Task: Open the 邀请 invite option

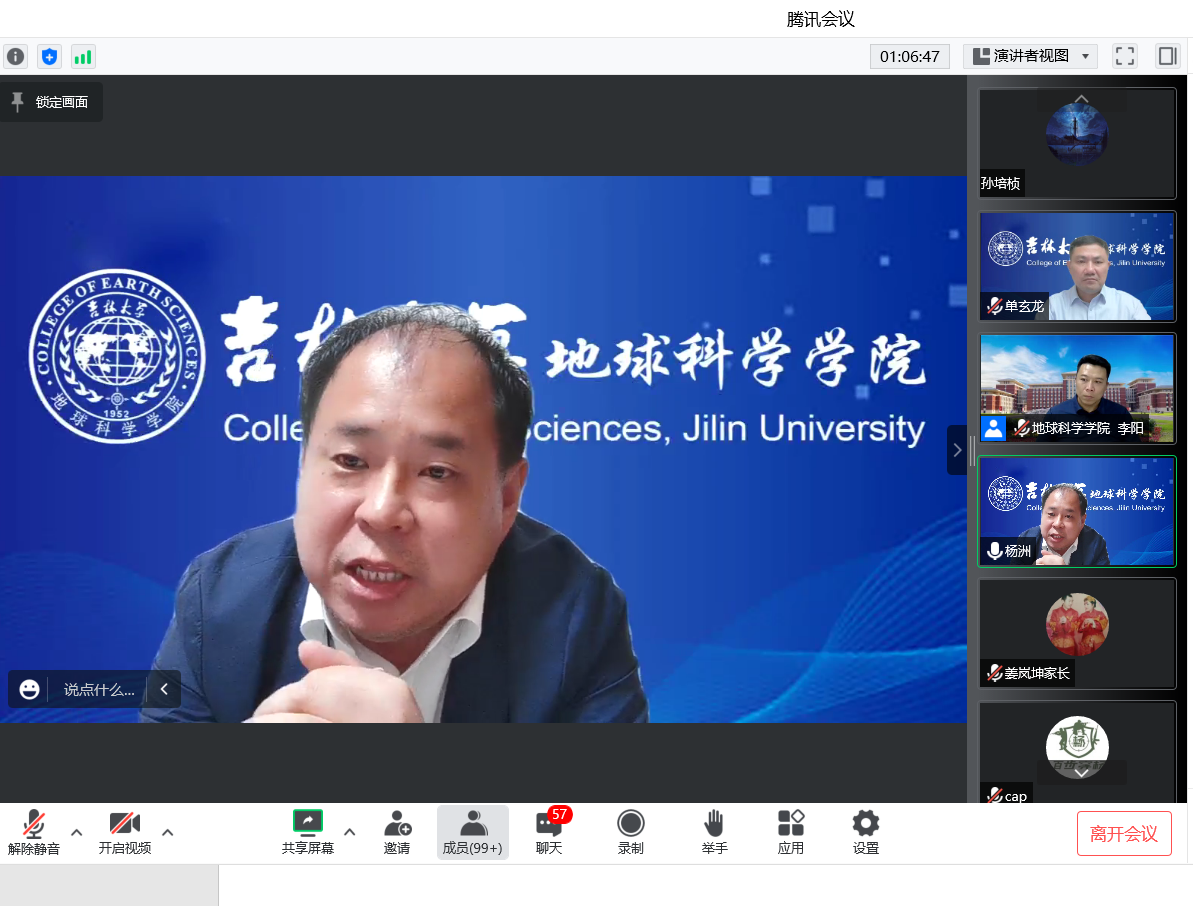Action: [x=397, y=832]
